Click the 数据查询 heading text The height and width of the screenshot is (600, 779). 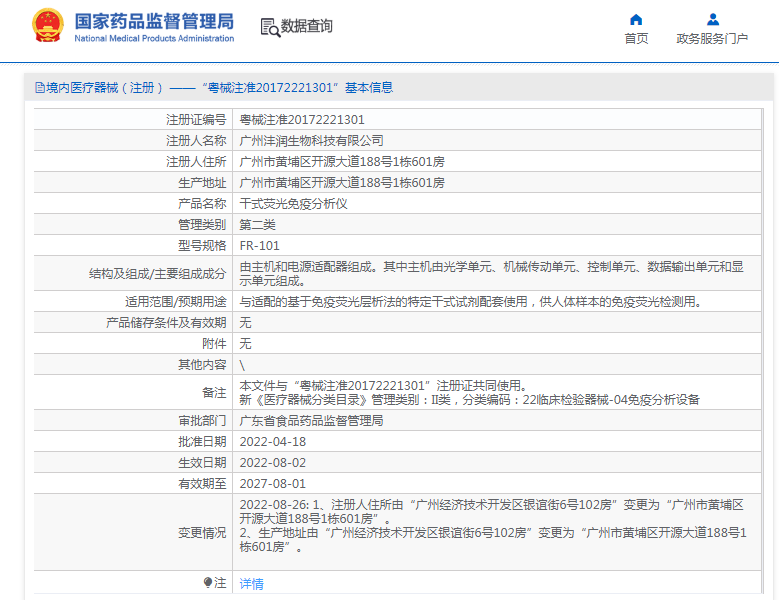point(307,26)
